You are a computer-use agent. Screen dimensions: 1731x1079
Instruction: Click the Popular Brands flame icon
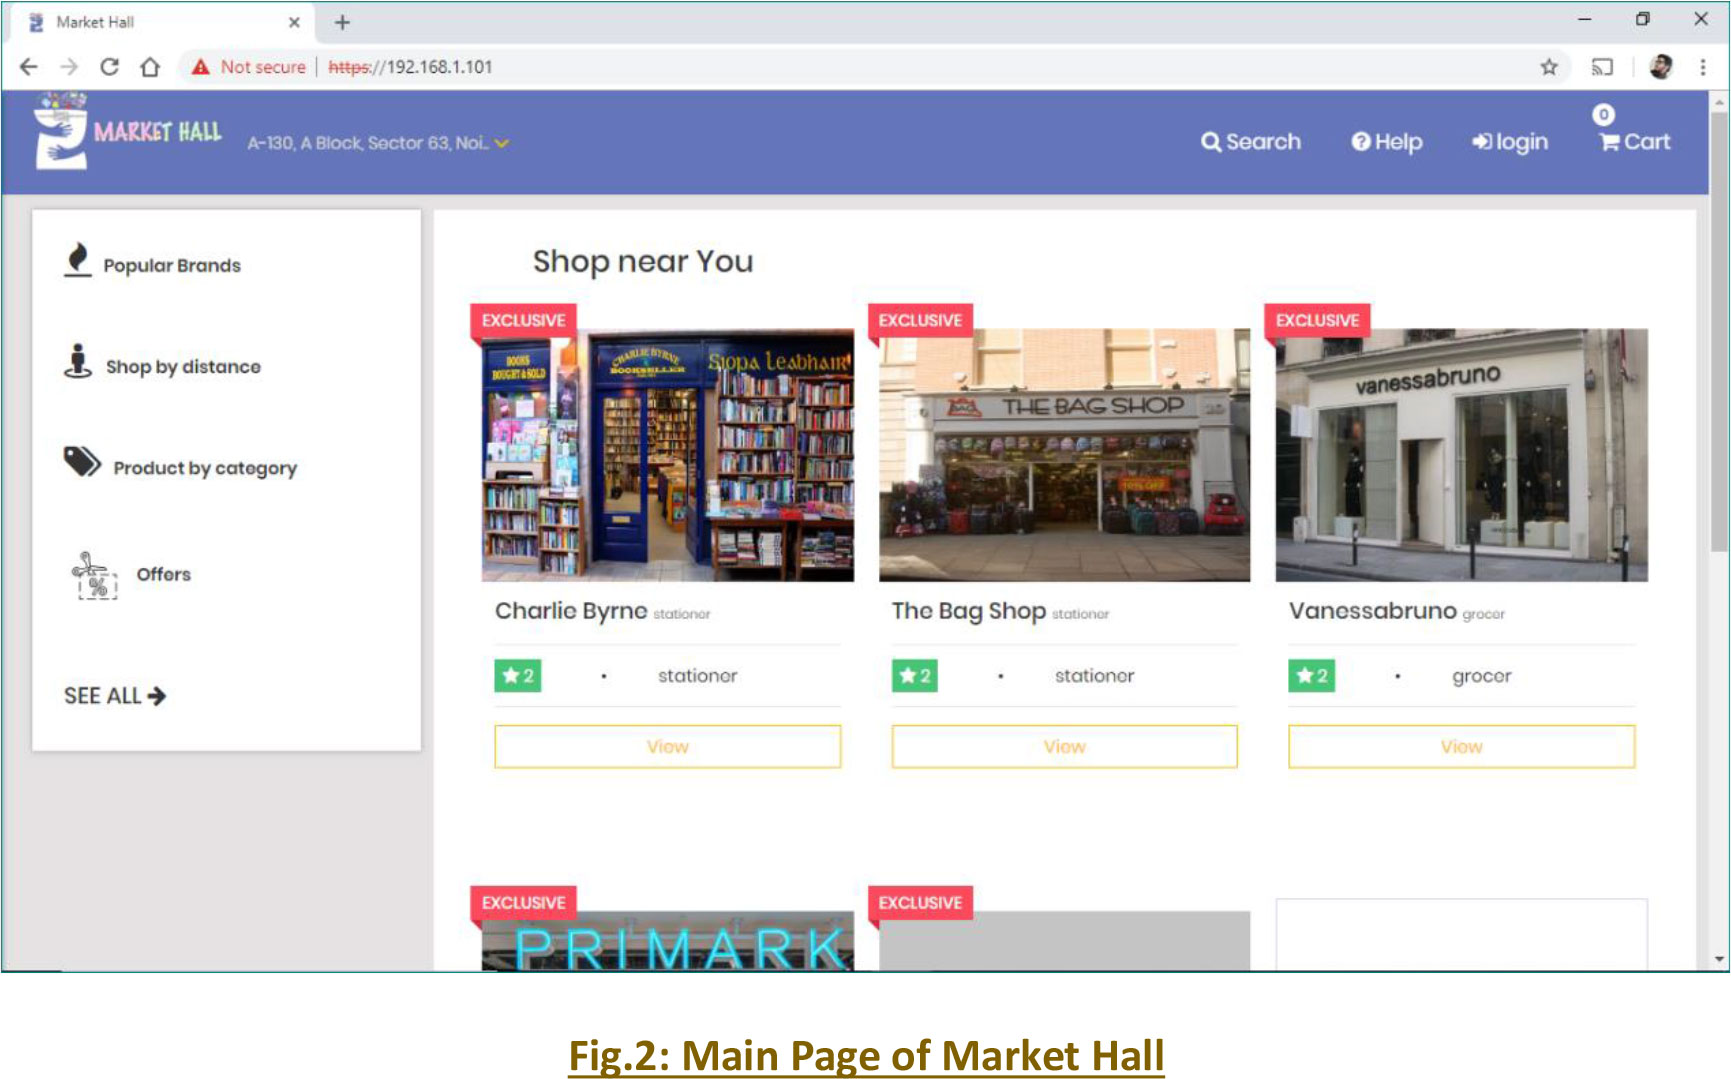(78, 259)
